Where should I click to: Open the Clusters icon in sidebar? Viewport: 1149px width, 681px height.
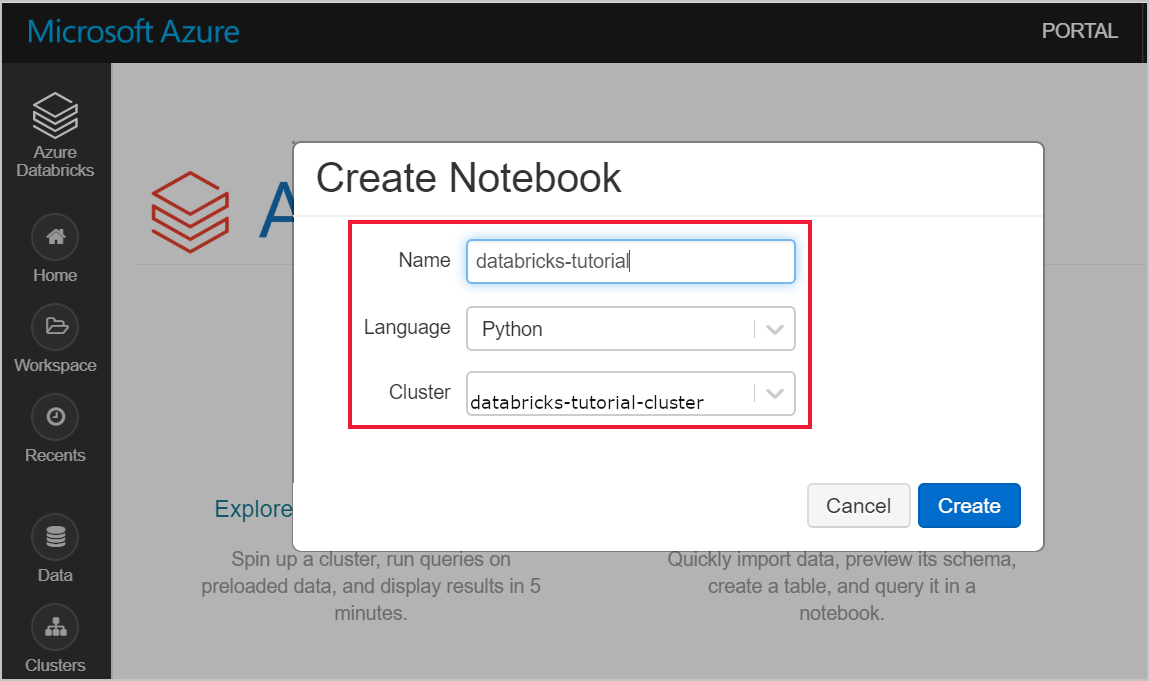(55, 627)
